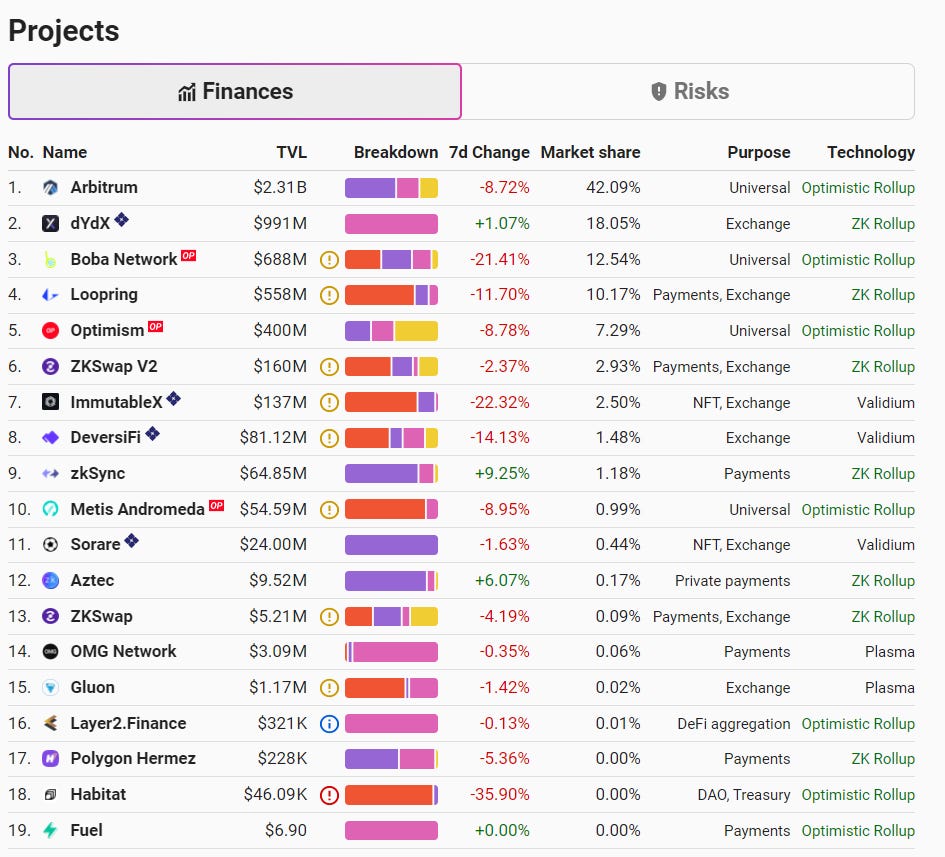Click the ZK Rollup link in dYdX row
945x857 pixels.
pos(883,224)
